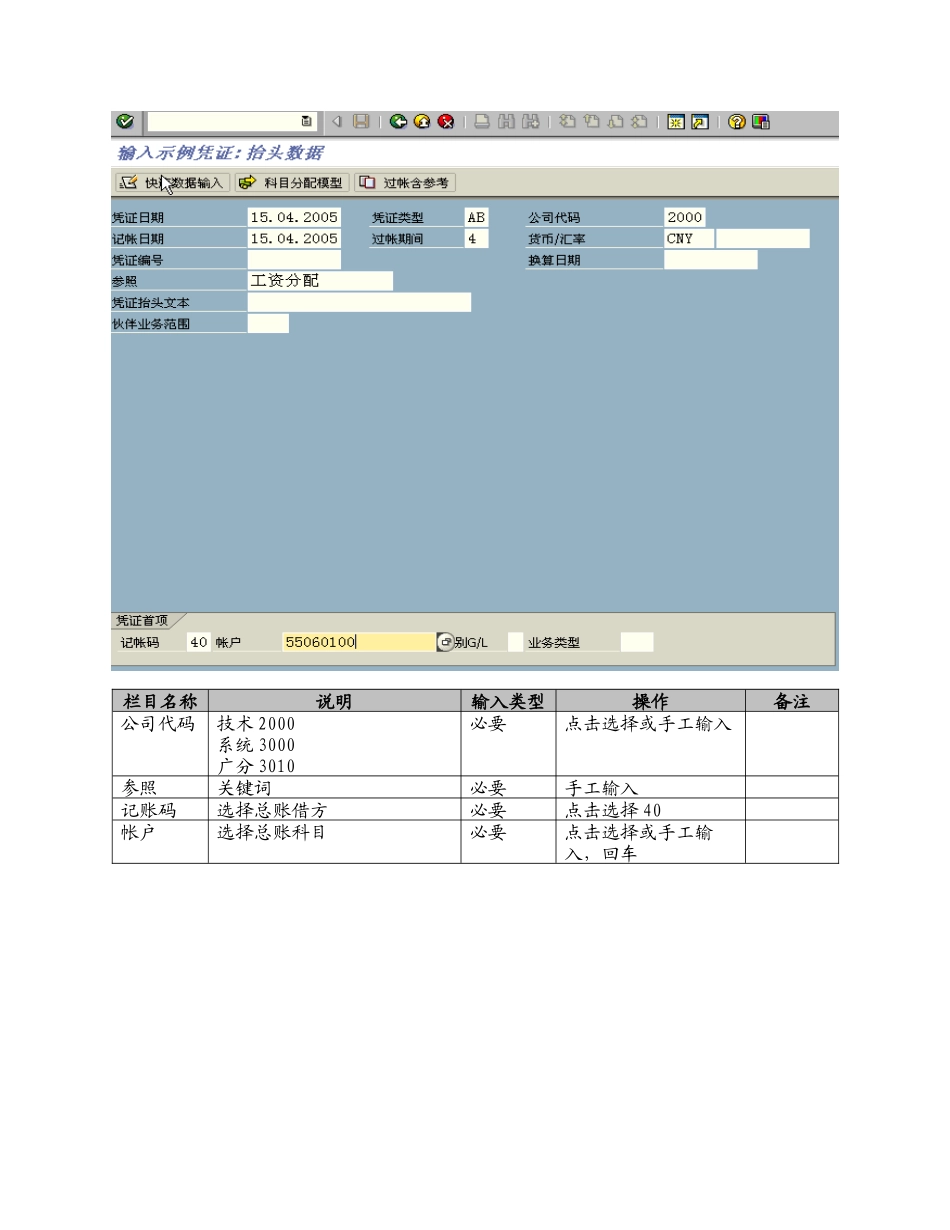Click the empty 业务类型 field
The width and height of the screenshot is (950, 1230).
[637, 642]
